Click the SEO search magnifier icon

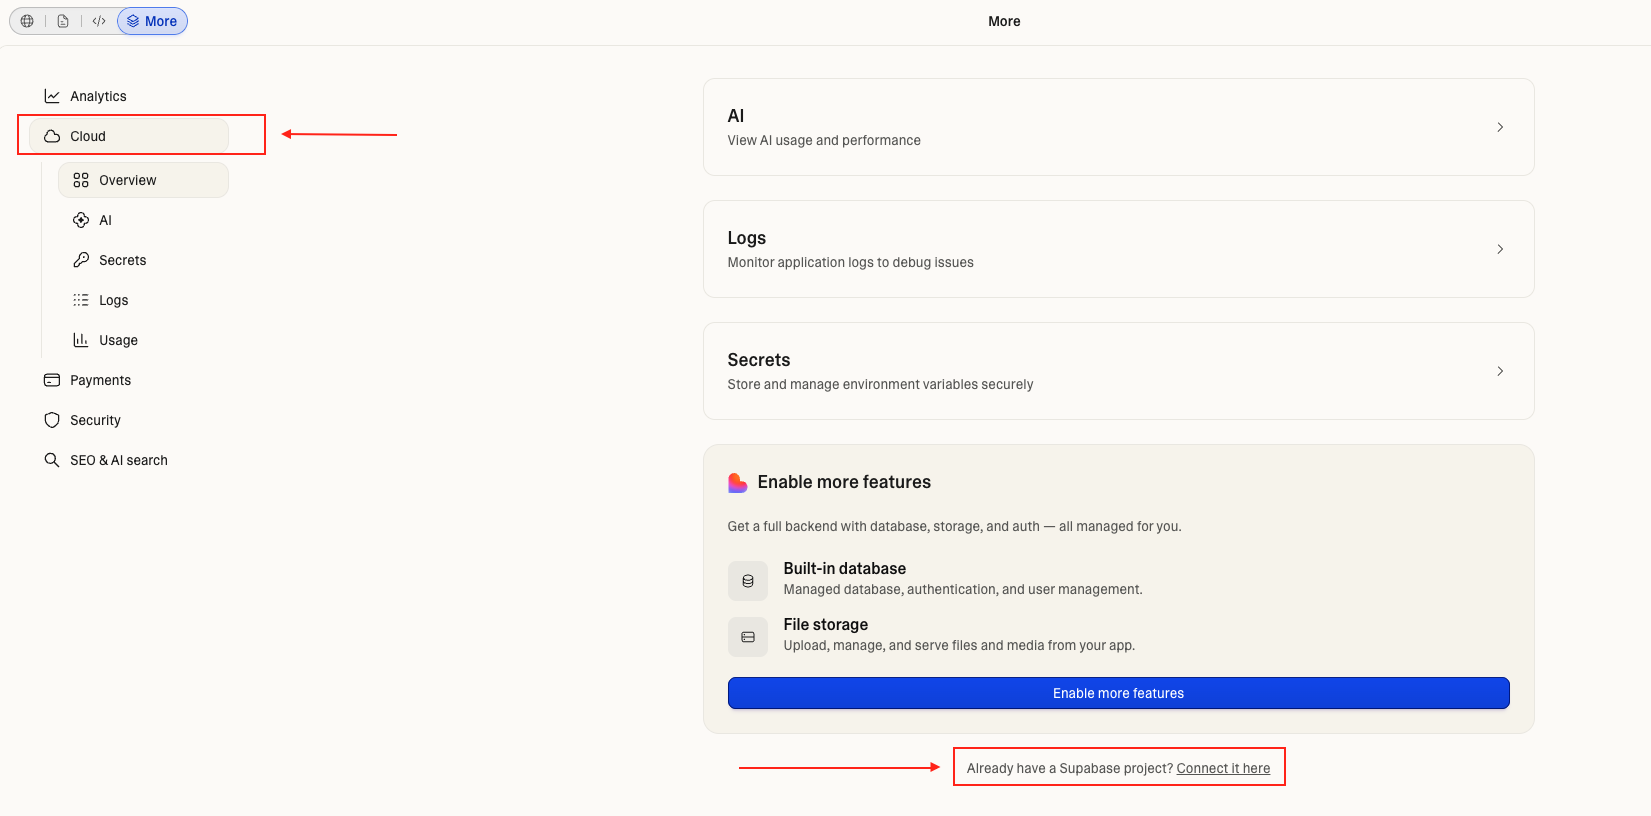click(x=52, y=460)
